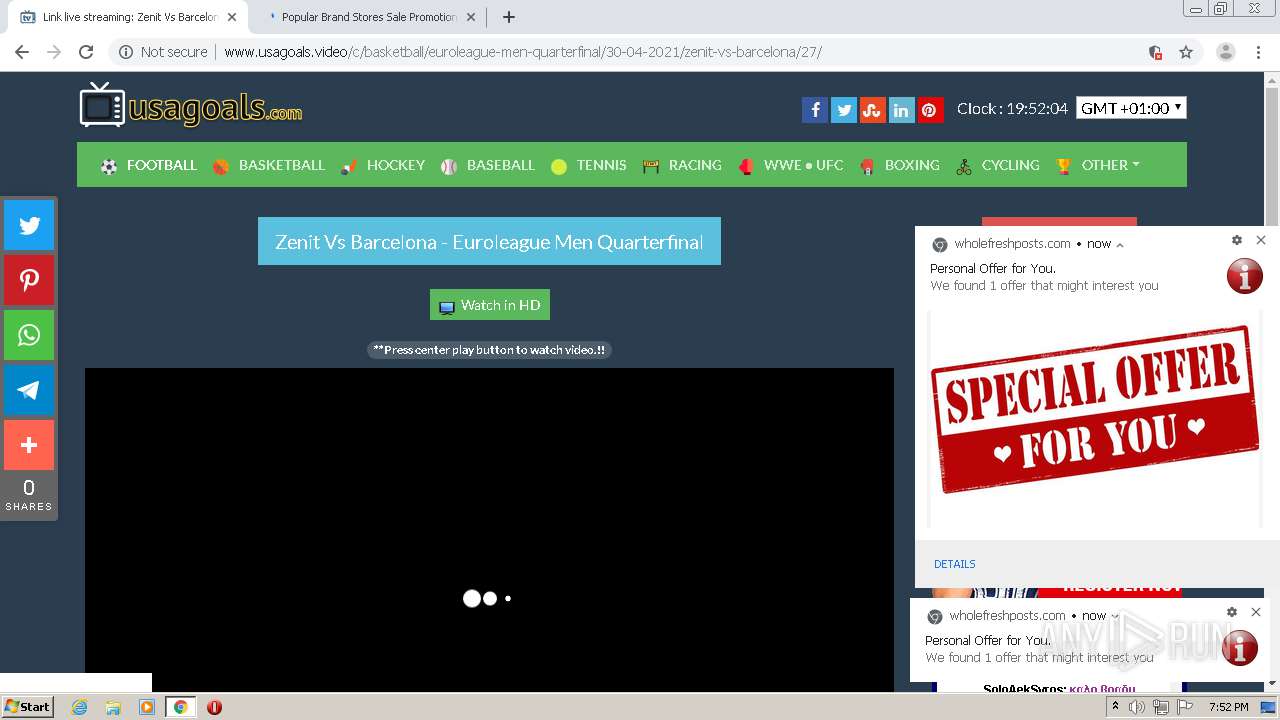
Task: Open FOOTBALL category
Action: click(149, 165)
